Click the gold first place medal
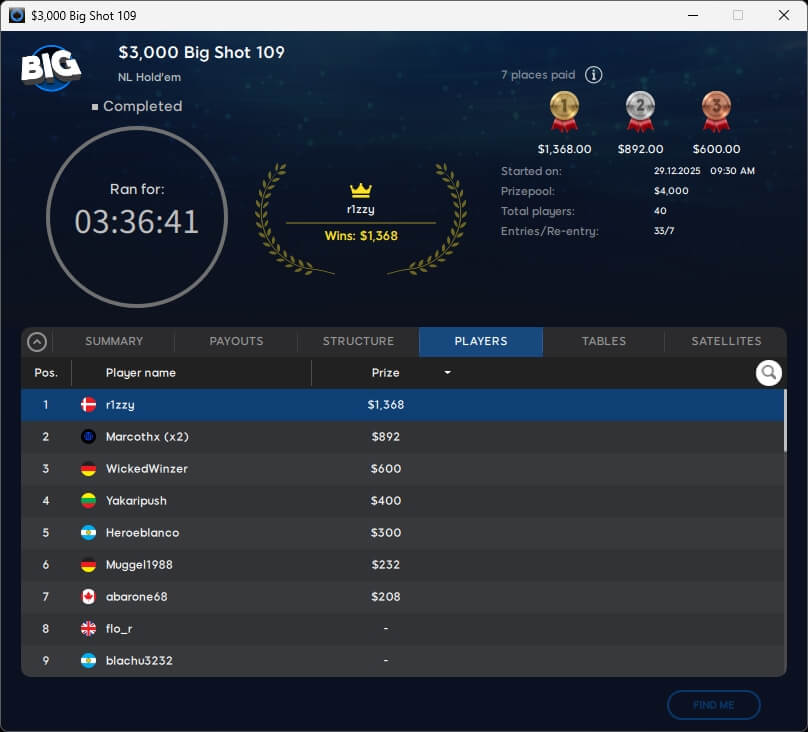Screen dimensions: 808x732 (564, 111)
